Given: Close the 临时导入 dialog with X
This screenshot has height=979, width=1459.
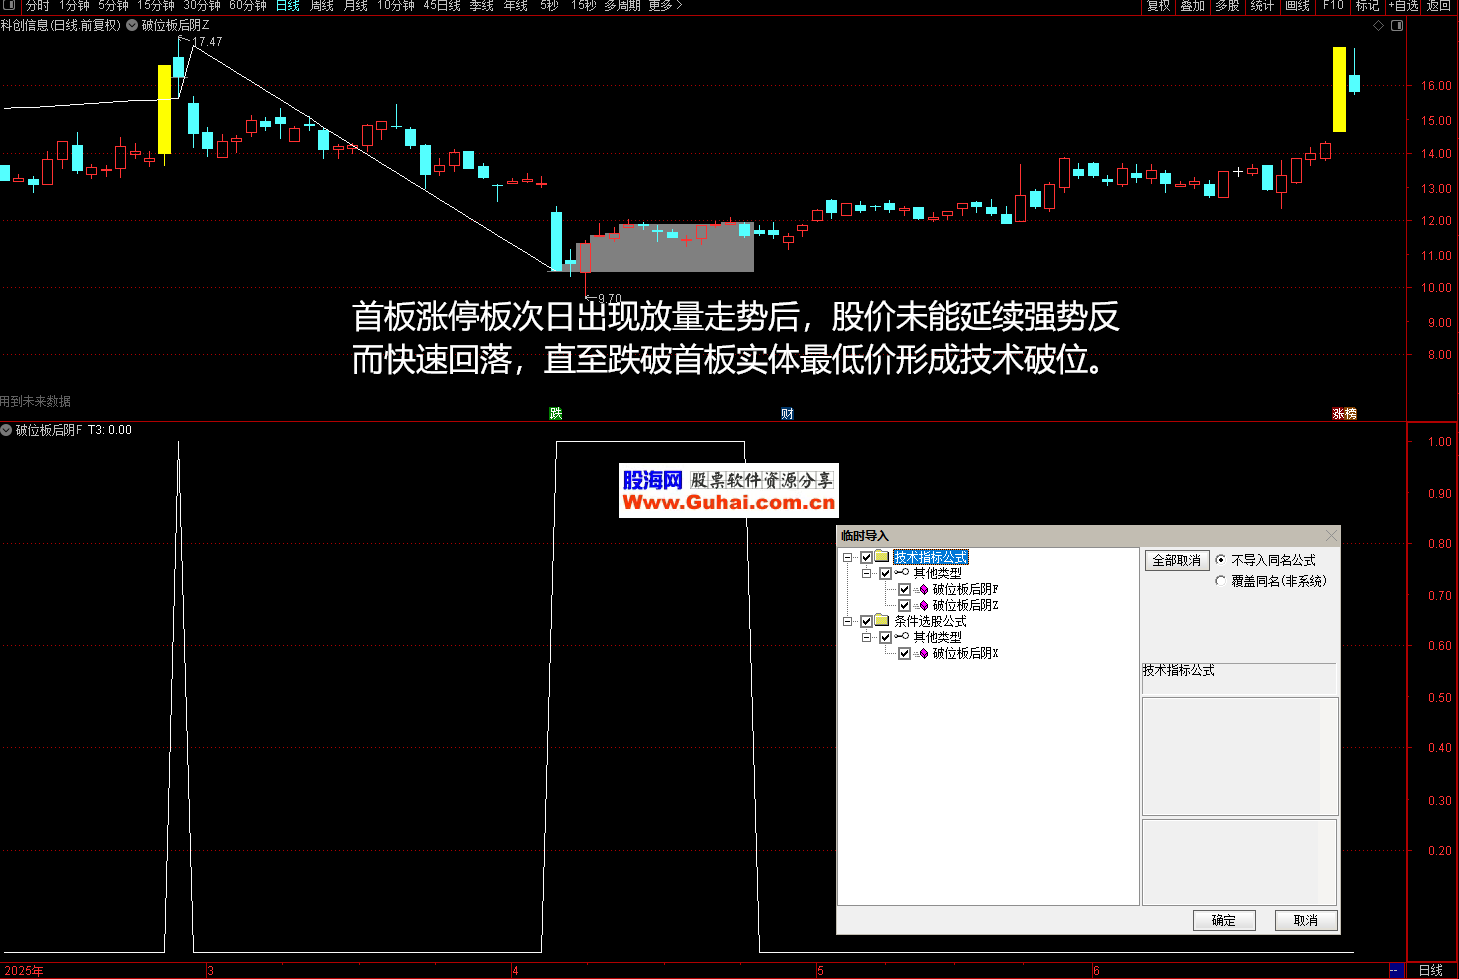Looking at the screenshot, I should 1331,536.
